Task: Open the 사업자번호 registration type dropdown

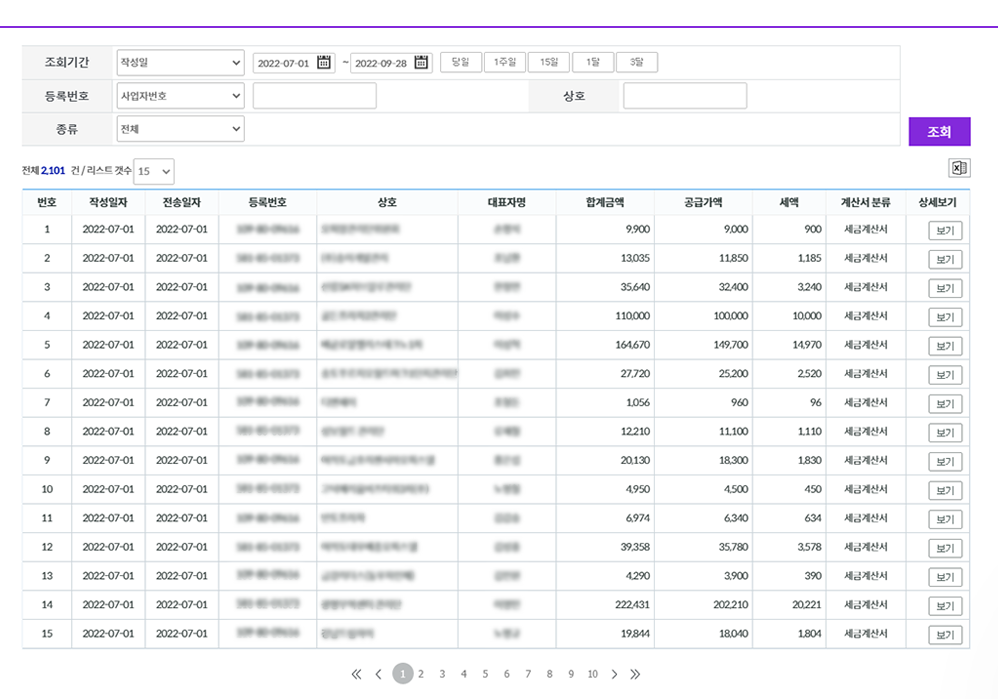Action: 180,96
